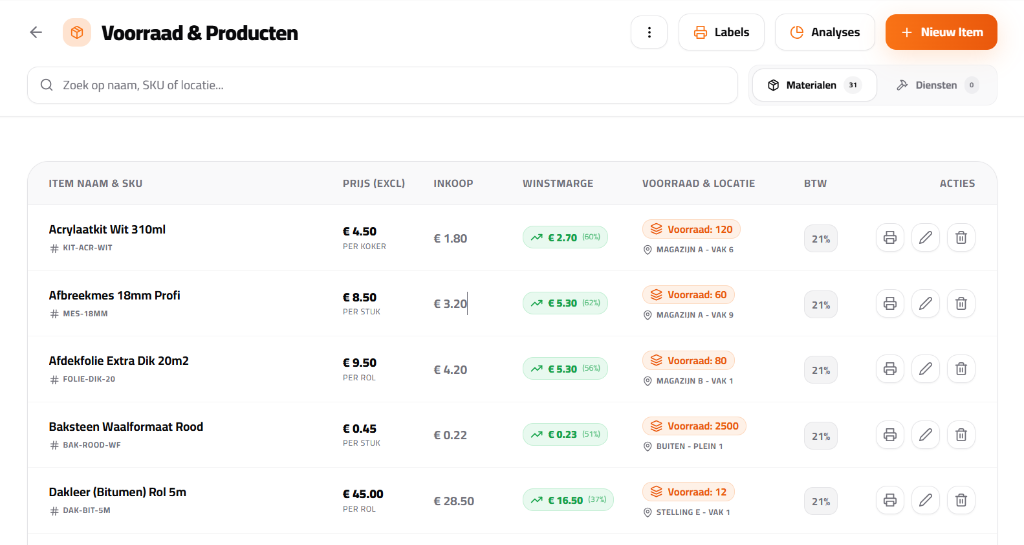Click the orange box icon beside Voorraad & Producten
The width and height of the screenshot is (1024, 545).
click(77, 33)
